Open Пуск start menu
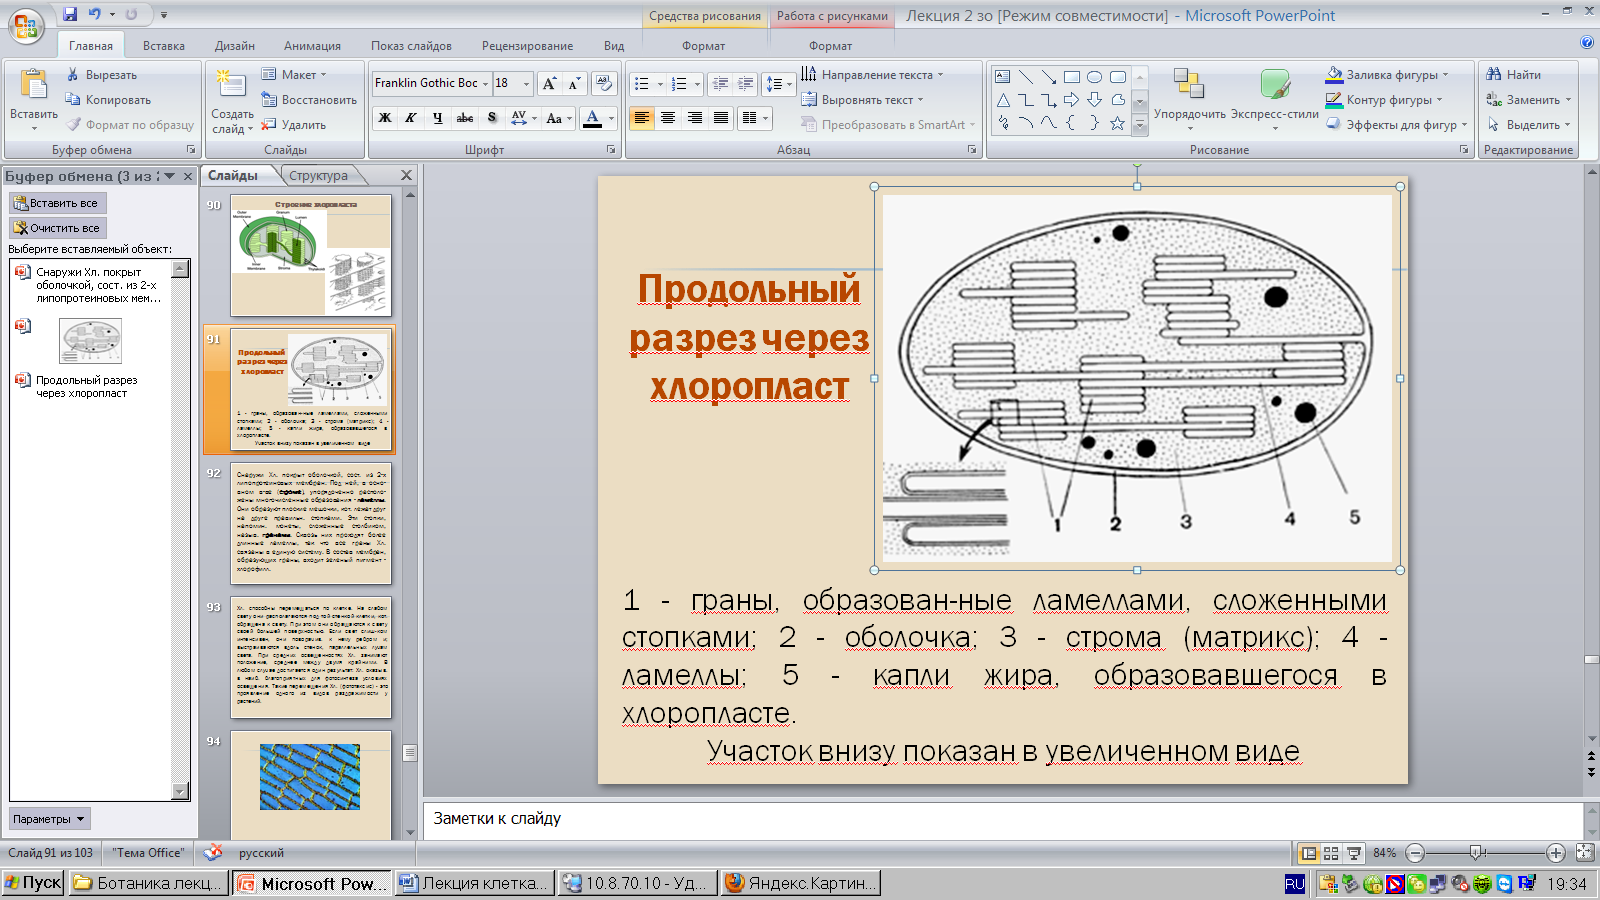 [x=33, y=883]
